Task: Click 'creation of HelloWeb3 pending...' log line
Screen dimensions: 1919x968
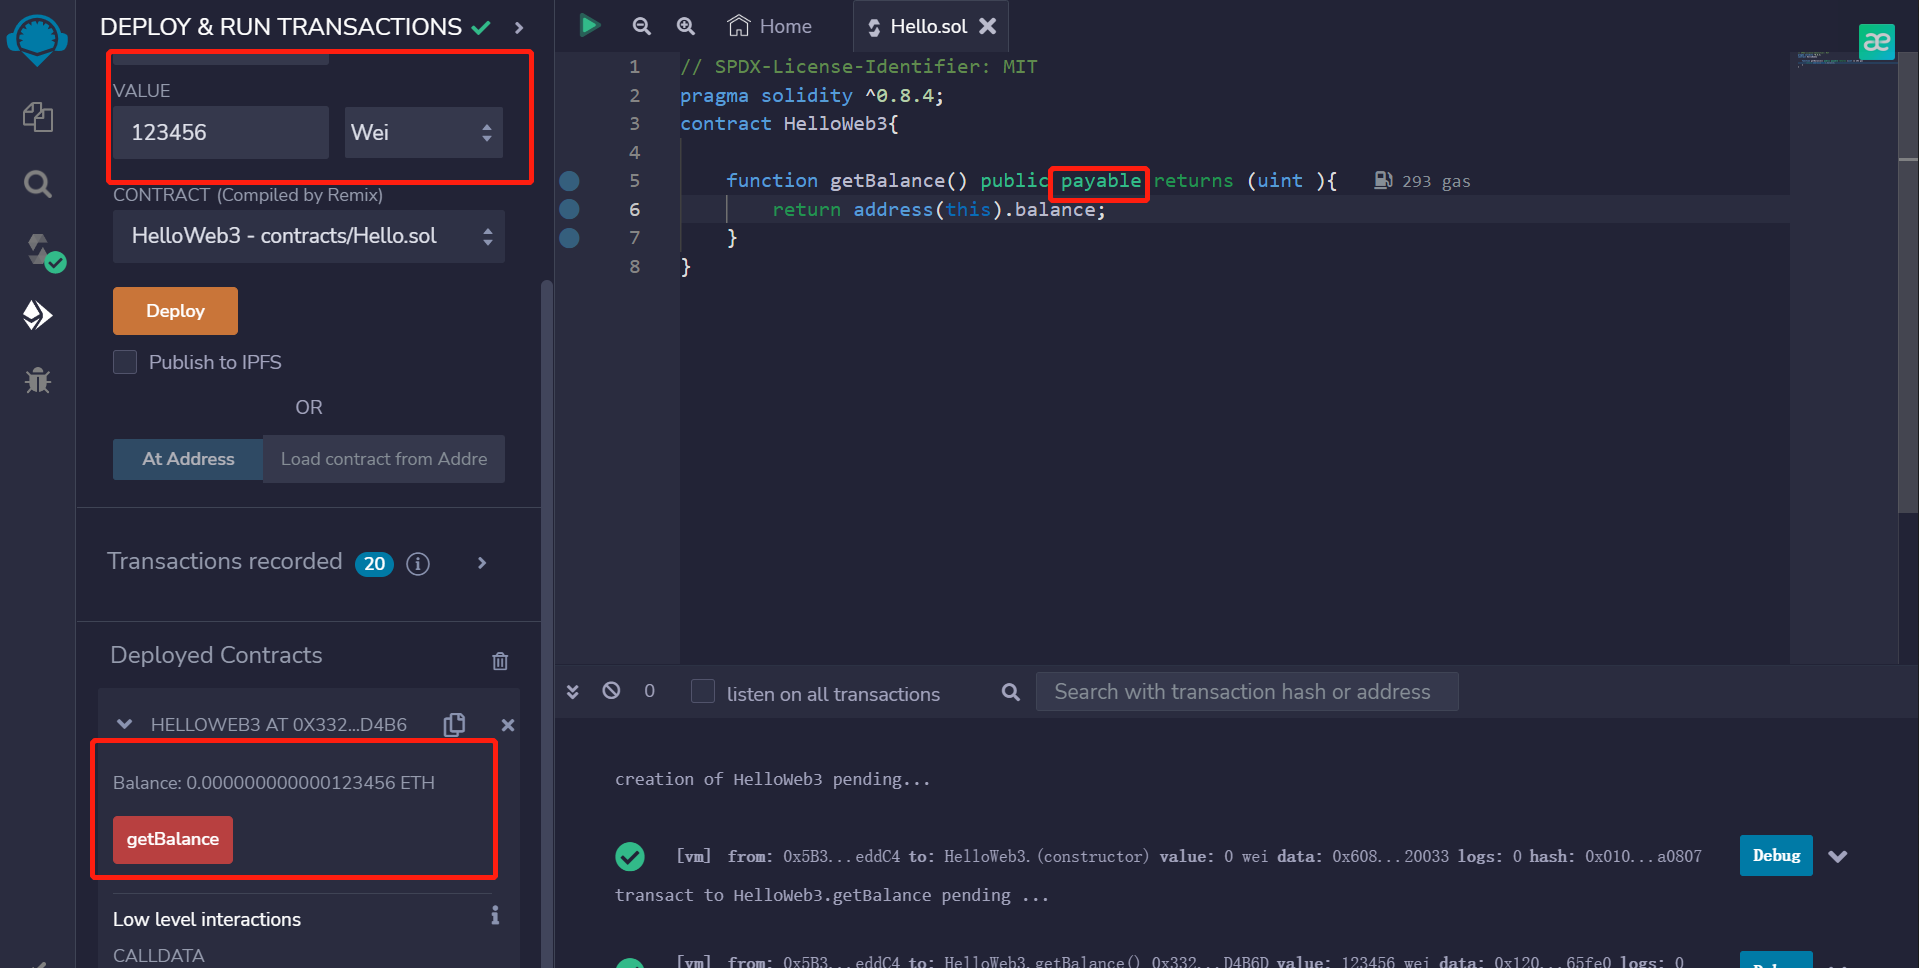Action: tap(773, 779)
